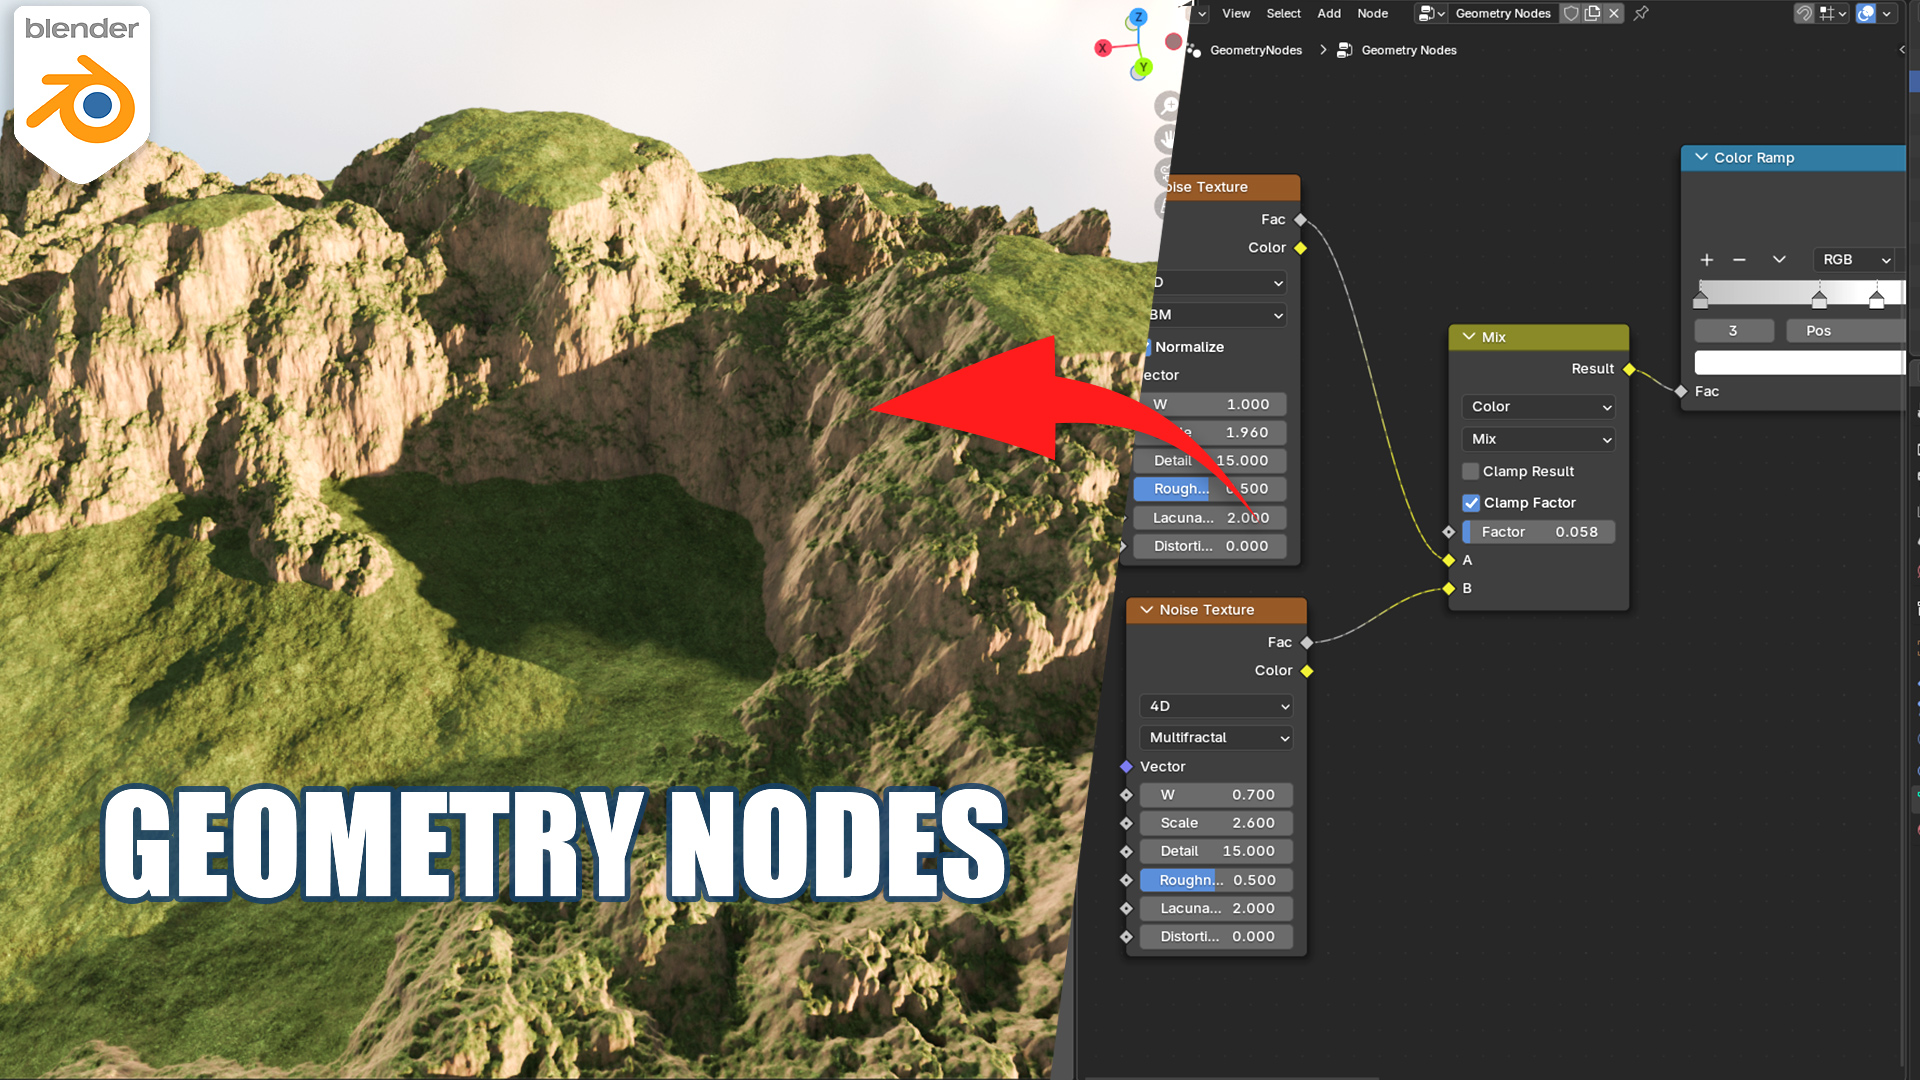Toggle Normalize on the upper Noise Texture node

click(1148, 347)
